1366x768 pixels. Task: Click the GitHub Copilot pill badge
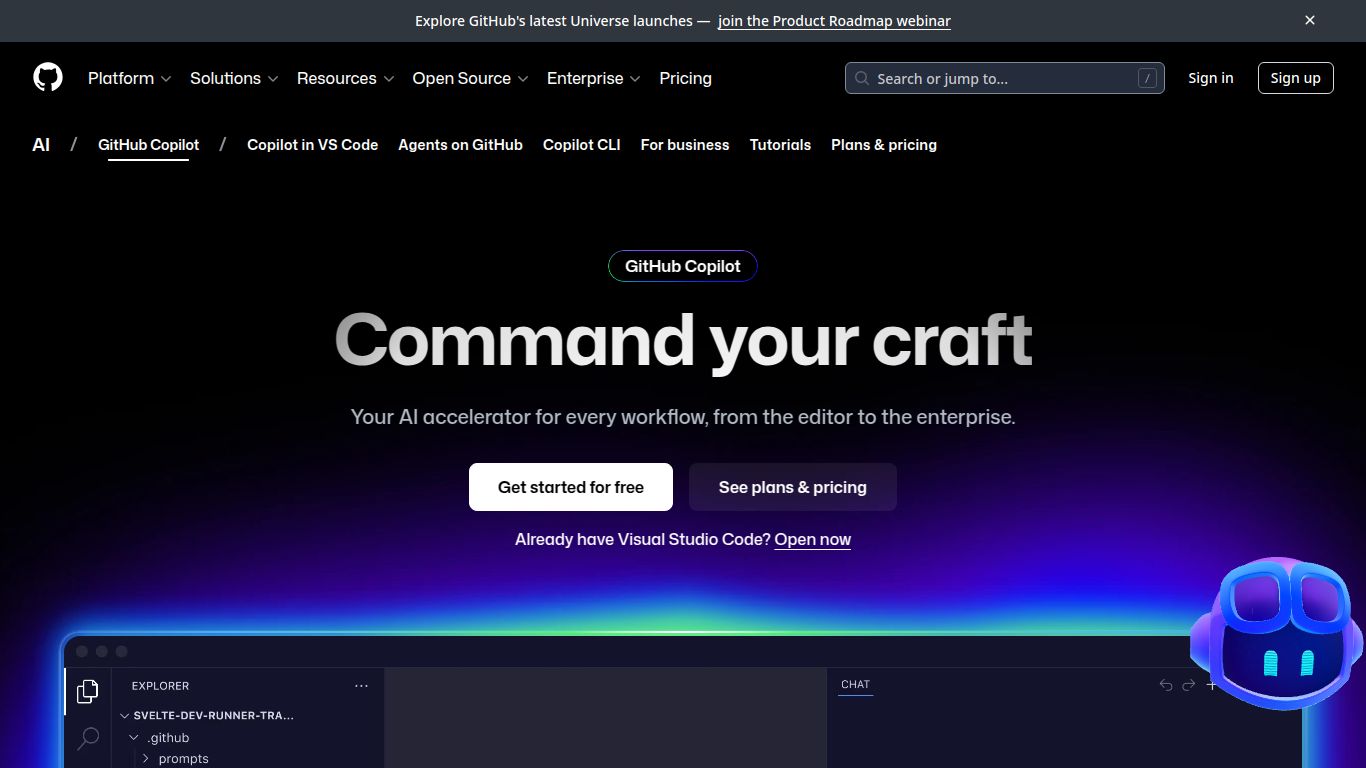click(682, 266)
